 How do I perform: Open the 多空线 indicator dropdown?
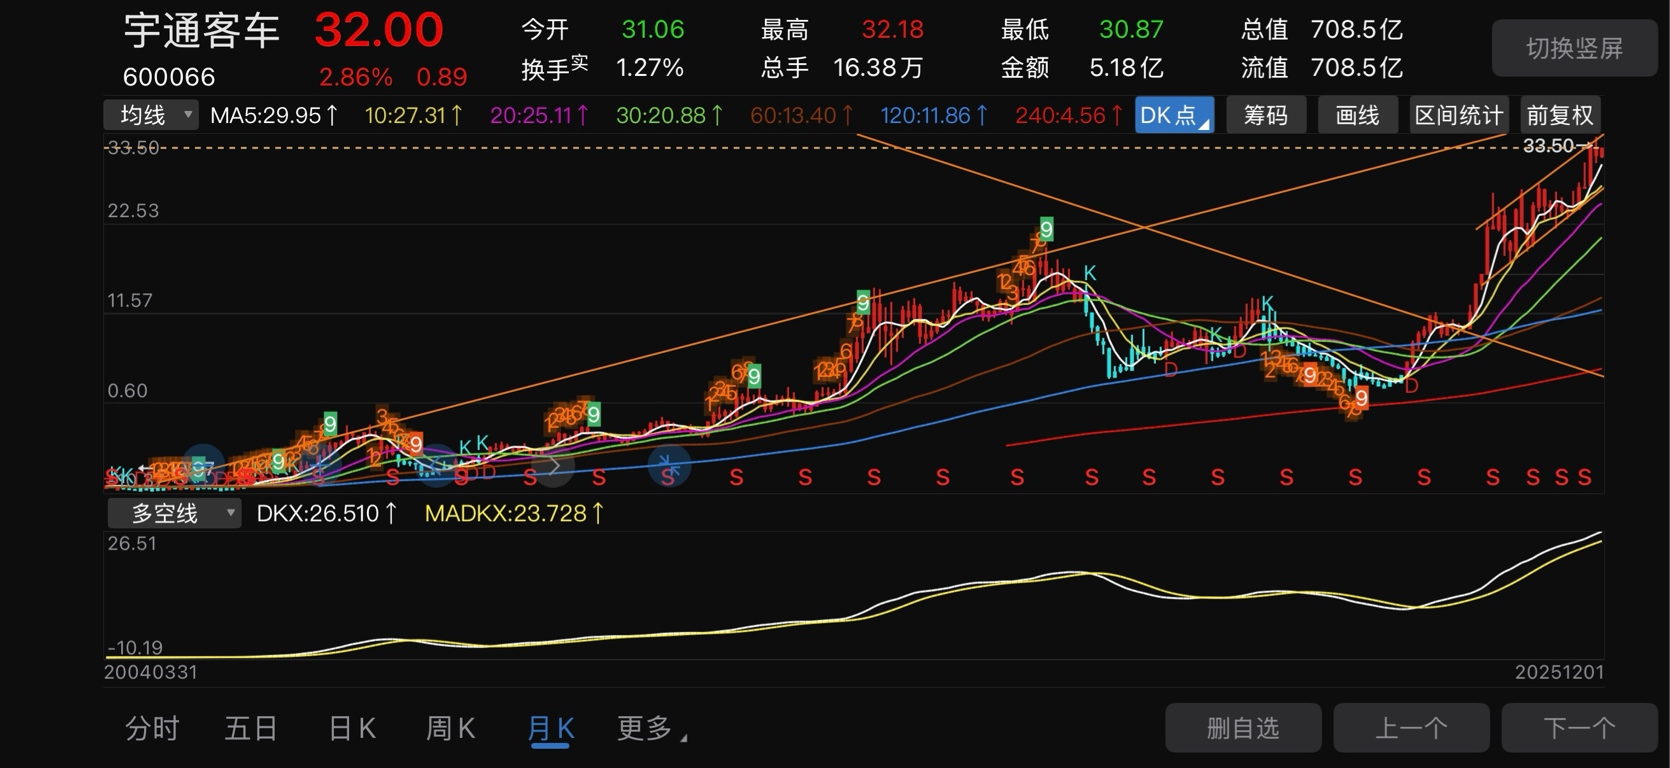click(173, 513)
